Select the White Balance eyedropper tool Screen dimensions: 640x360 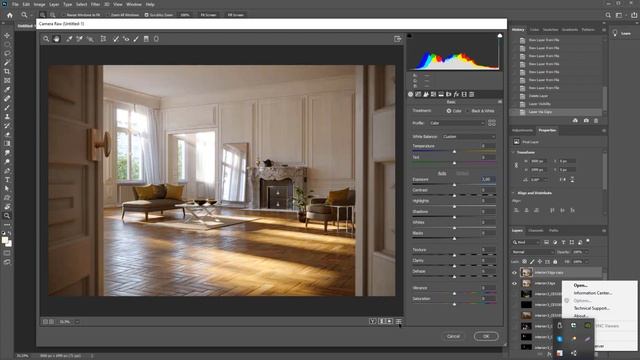(x=69, y=39)
